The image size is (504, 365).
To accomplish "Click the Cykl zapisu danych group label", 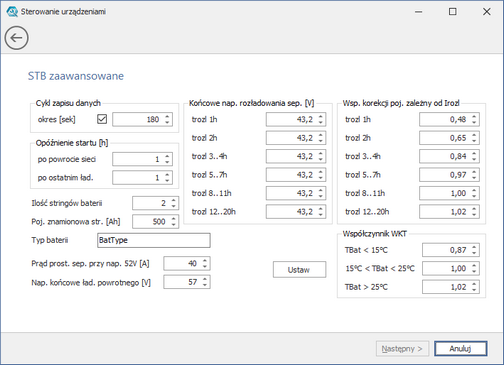I will (68, 103).
